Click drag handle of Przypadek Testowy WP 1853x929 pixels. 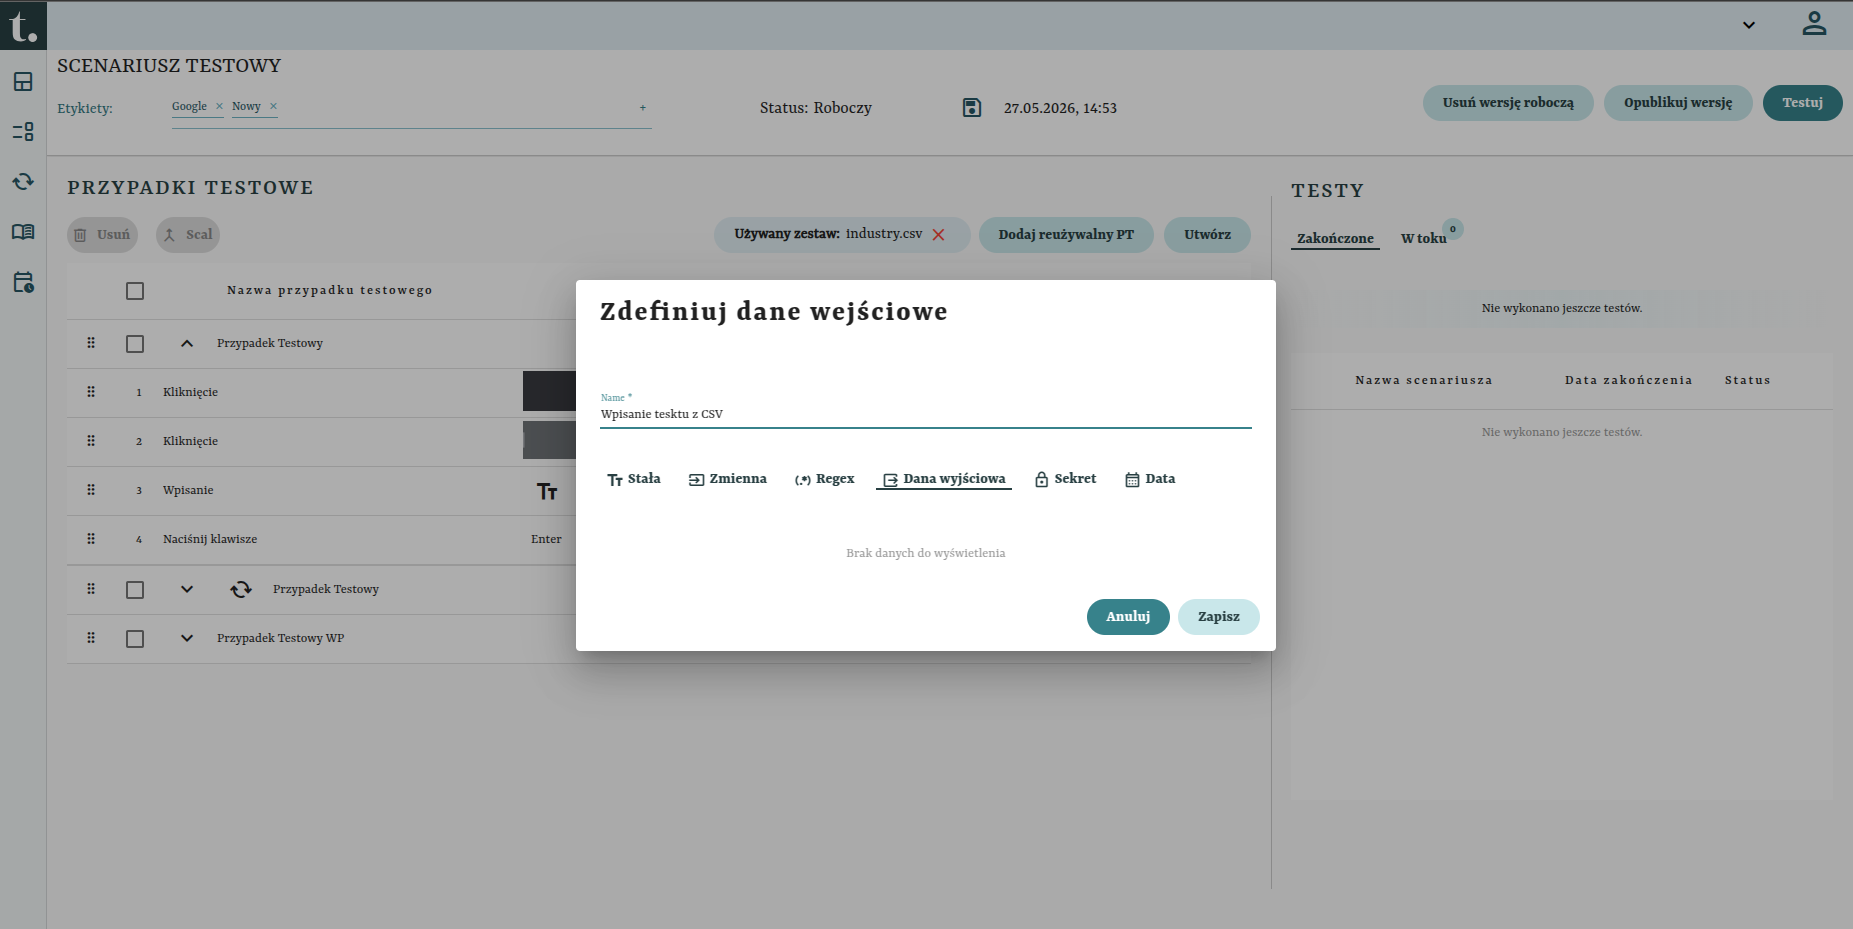pyautogui.click(x=91, y=638)
